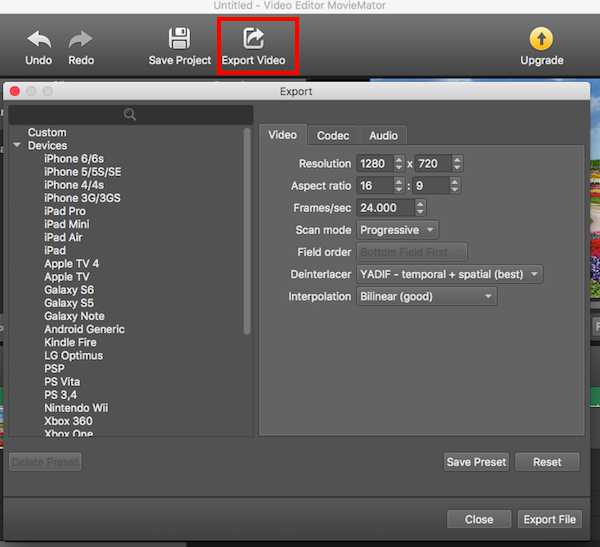The image size is (600, 547).
Task: Click the Reset button
Action: 547,462
